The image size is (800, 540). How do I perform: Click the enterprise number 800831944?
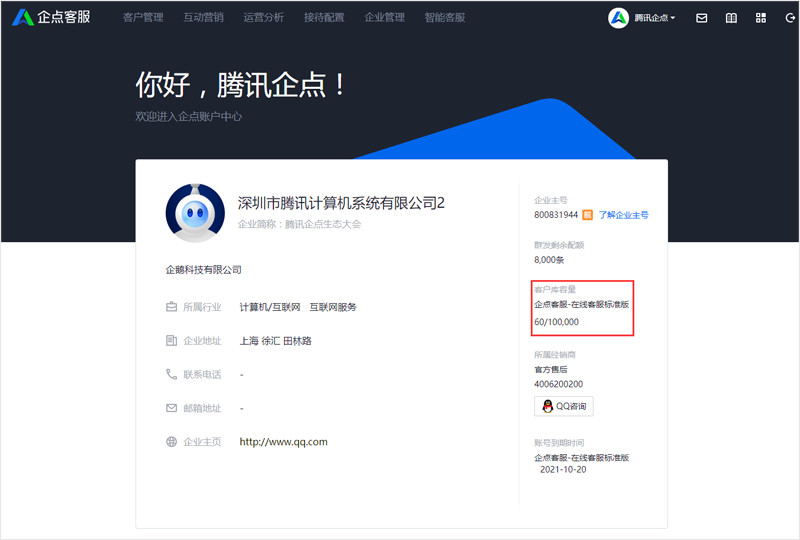[x=556, y=215]
